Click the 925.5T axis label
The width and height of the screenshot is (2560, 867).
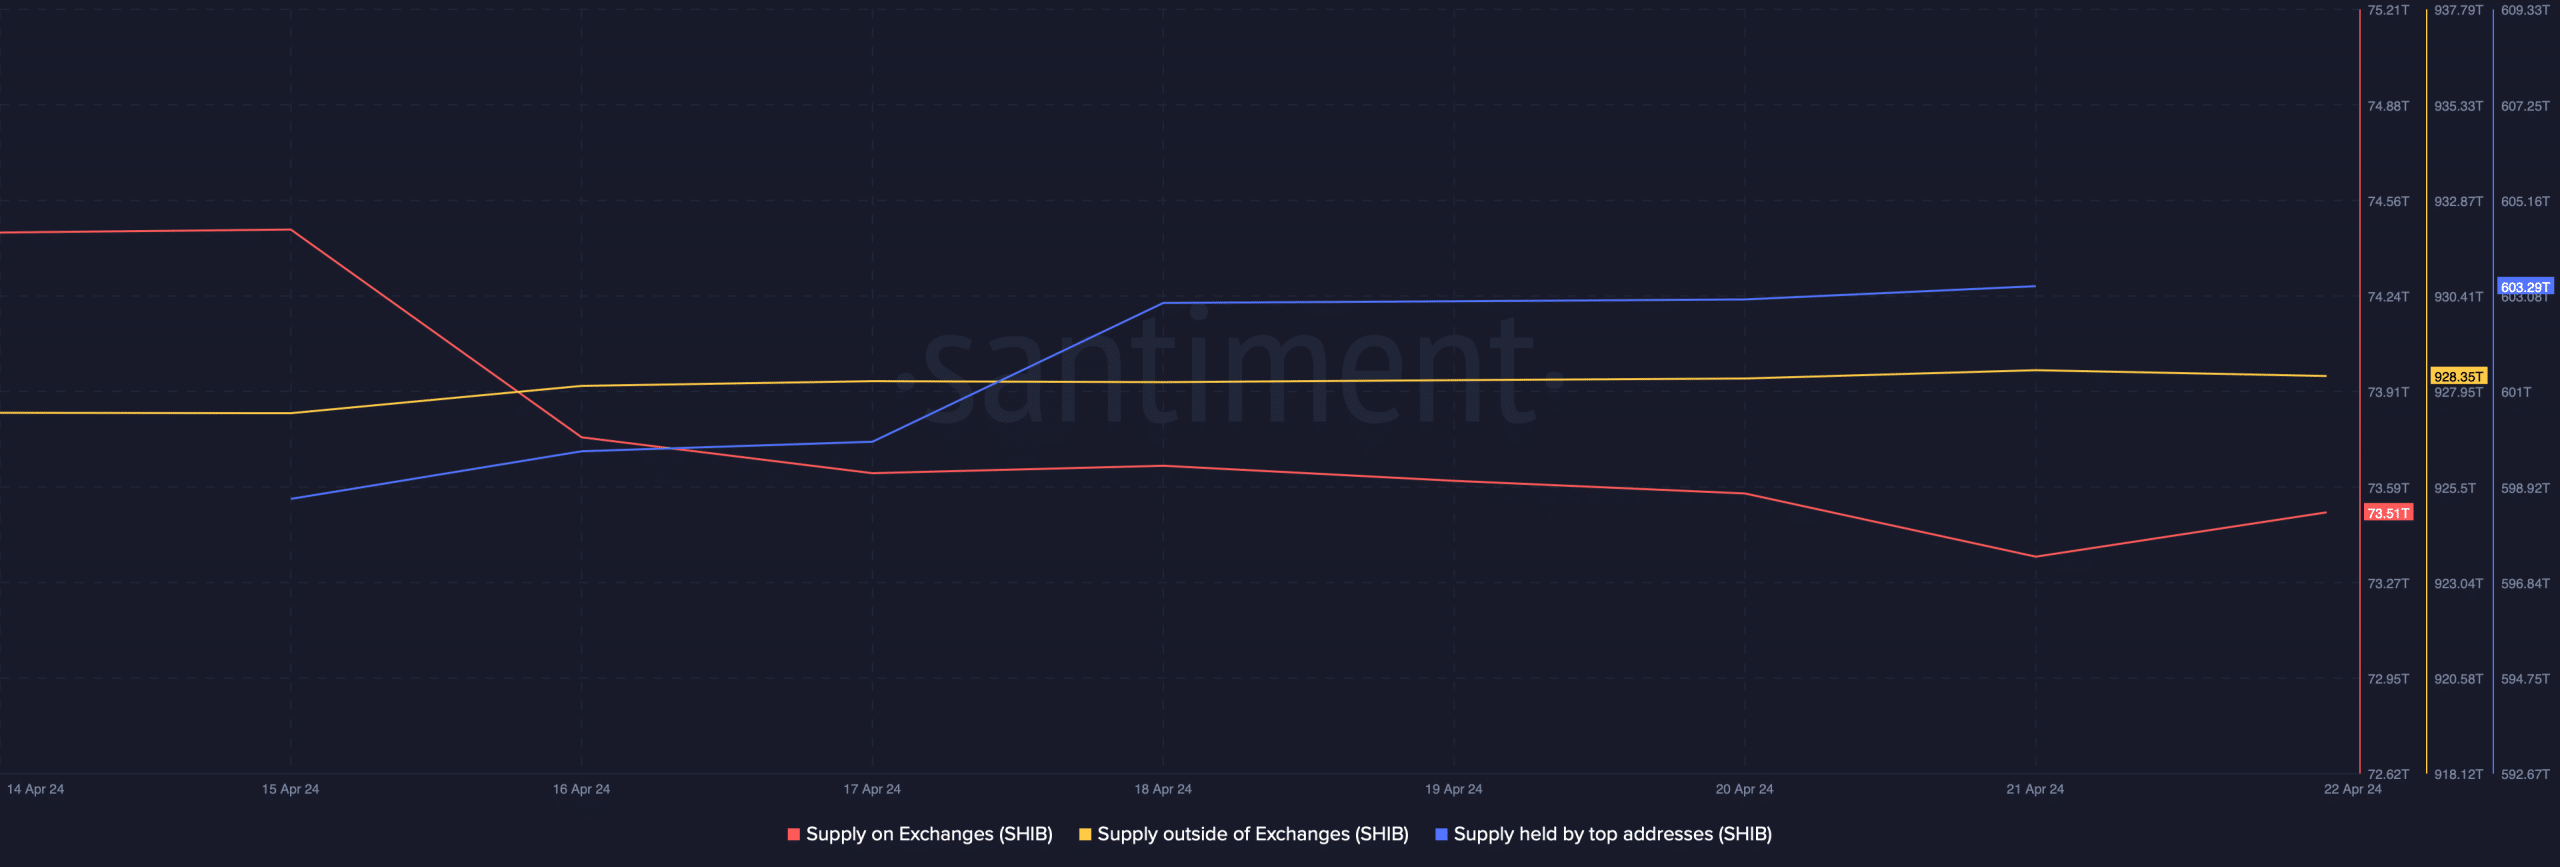coord(2455,488)
